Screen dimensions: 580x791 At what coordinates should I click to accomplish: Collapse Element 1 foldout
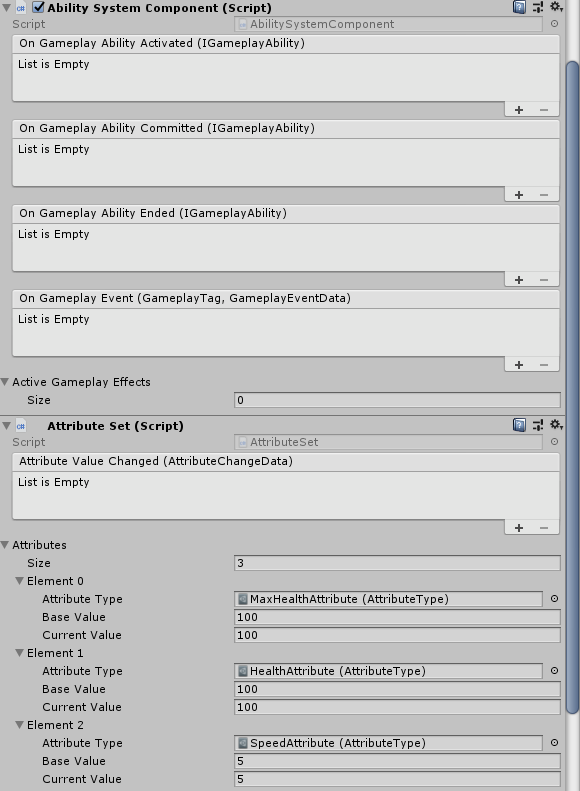[20, 653]
